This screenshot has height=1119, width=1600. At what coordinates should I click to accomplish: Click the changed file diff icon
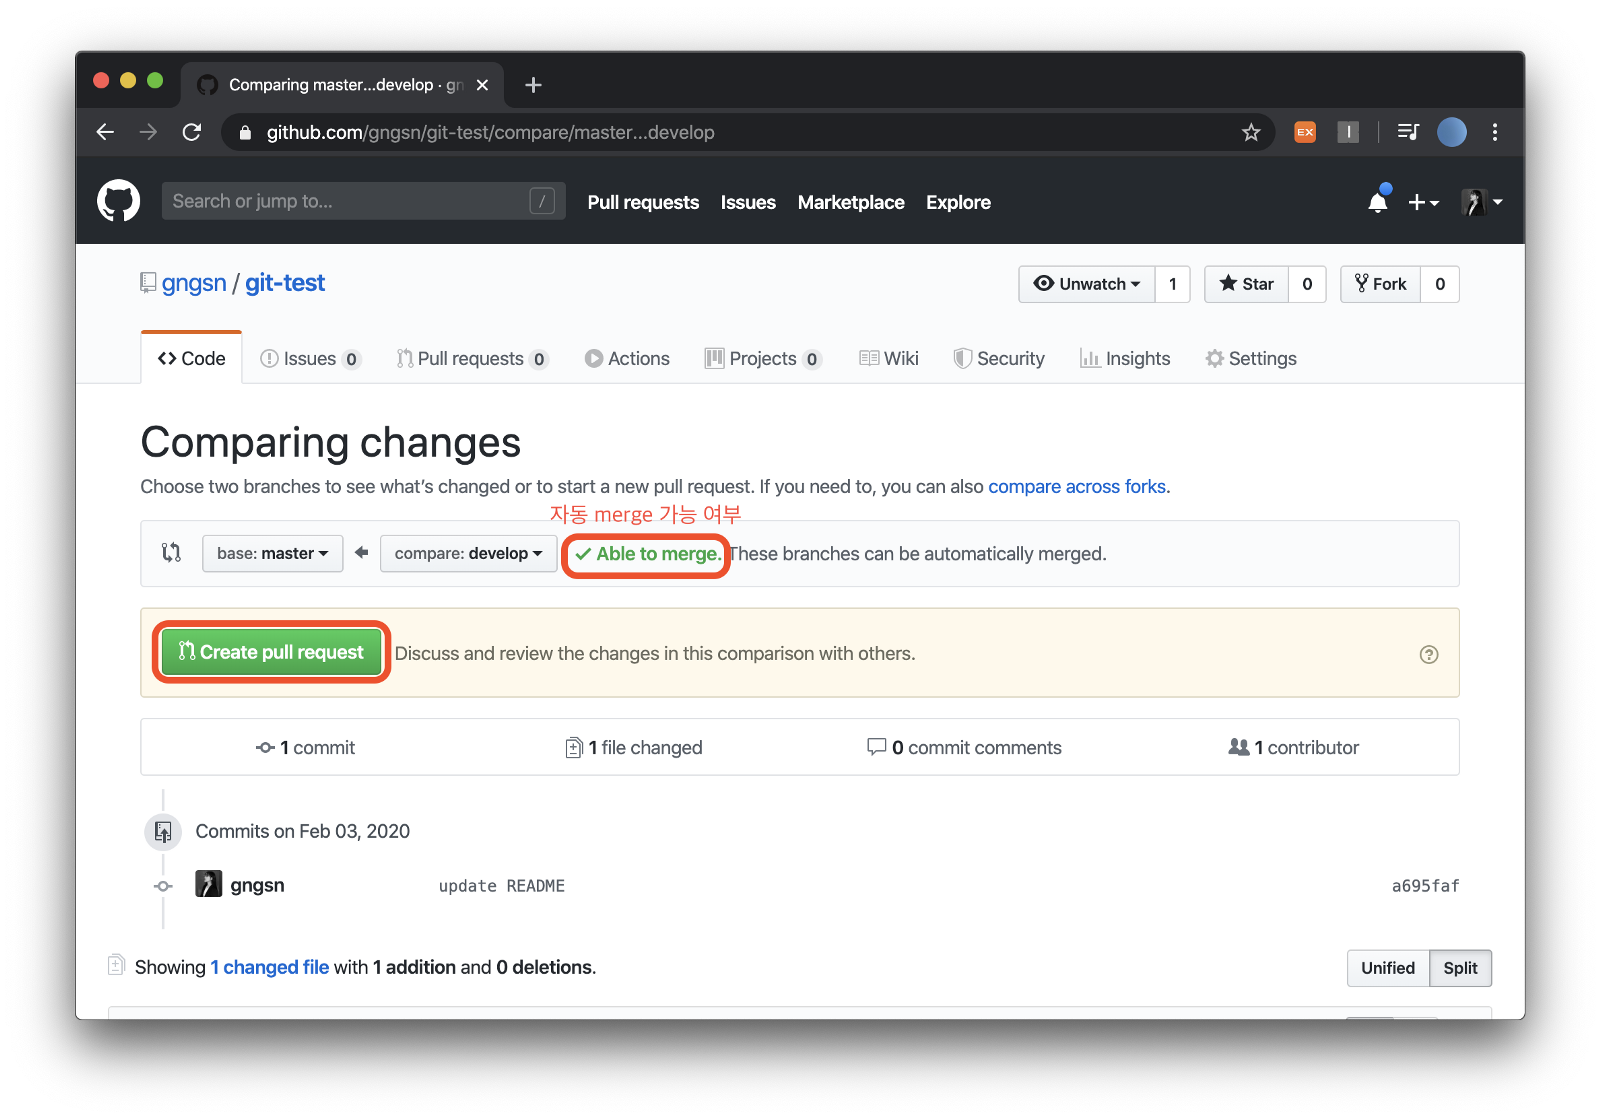116,965
